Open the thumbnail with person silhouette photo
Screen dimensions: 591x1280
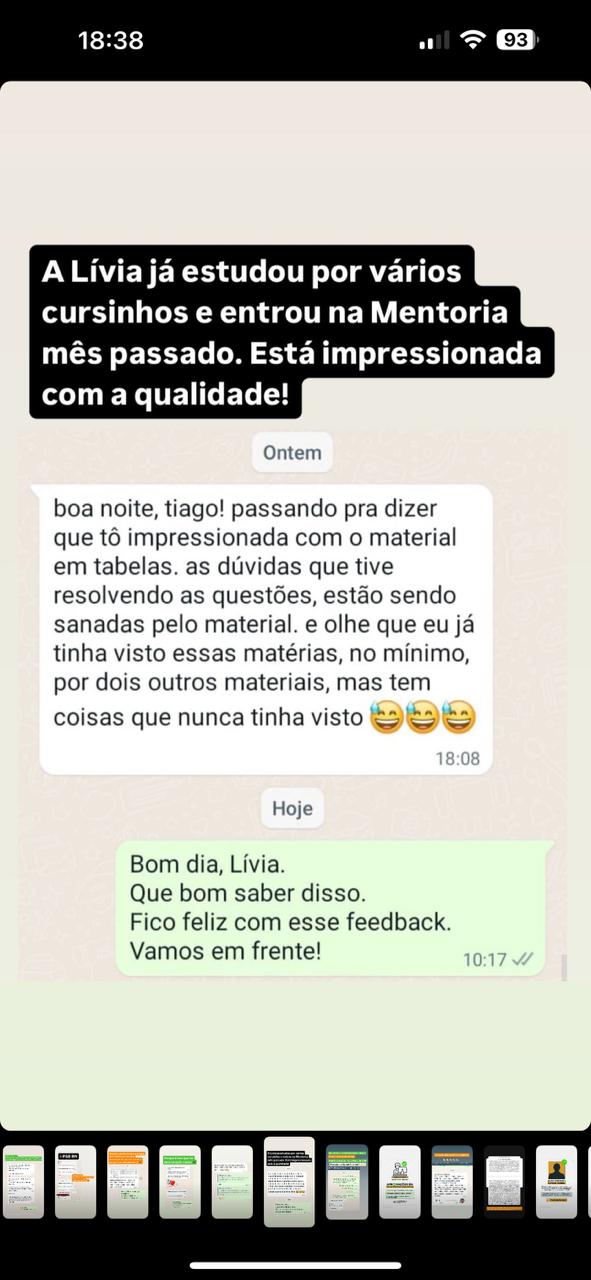(556, 1182)
